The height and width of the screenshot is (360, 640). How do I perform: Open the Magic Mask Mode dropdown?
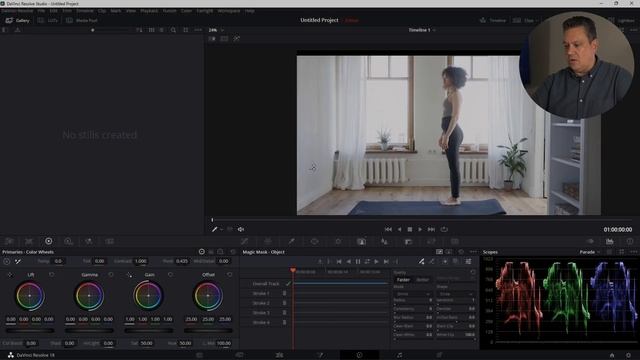pos(413,294)
